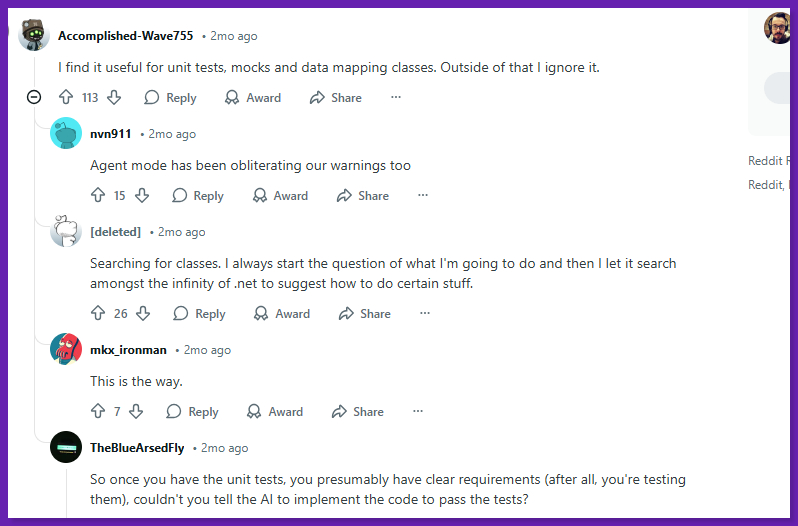
Task: Reply to mkx_ironman's comment
Action: tap(193, 412)
